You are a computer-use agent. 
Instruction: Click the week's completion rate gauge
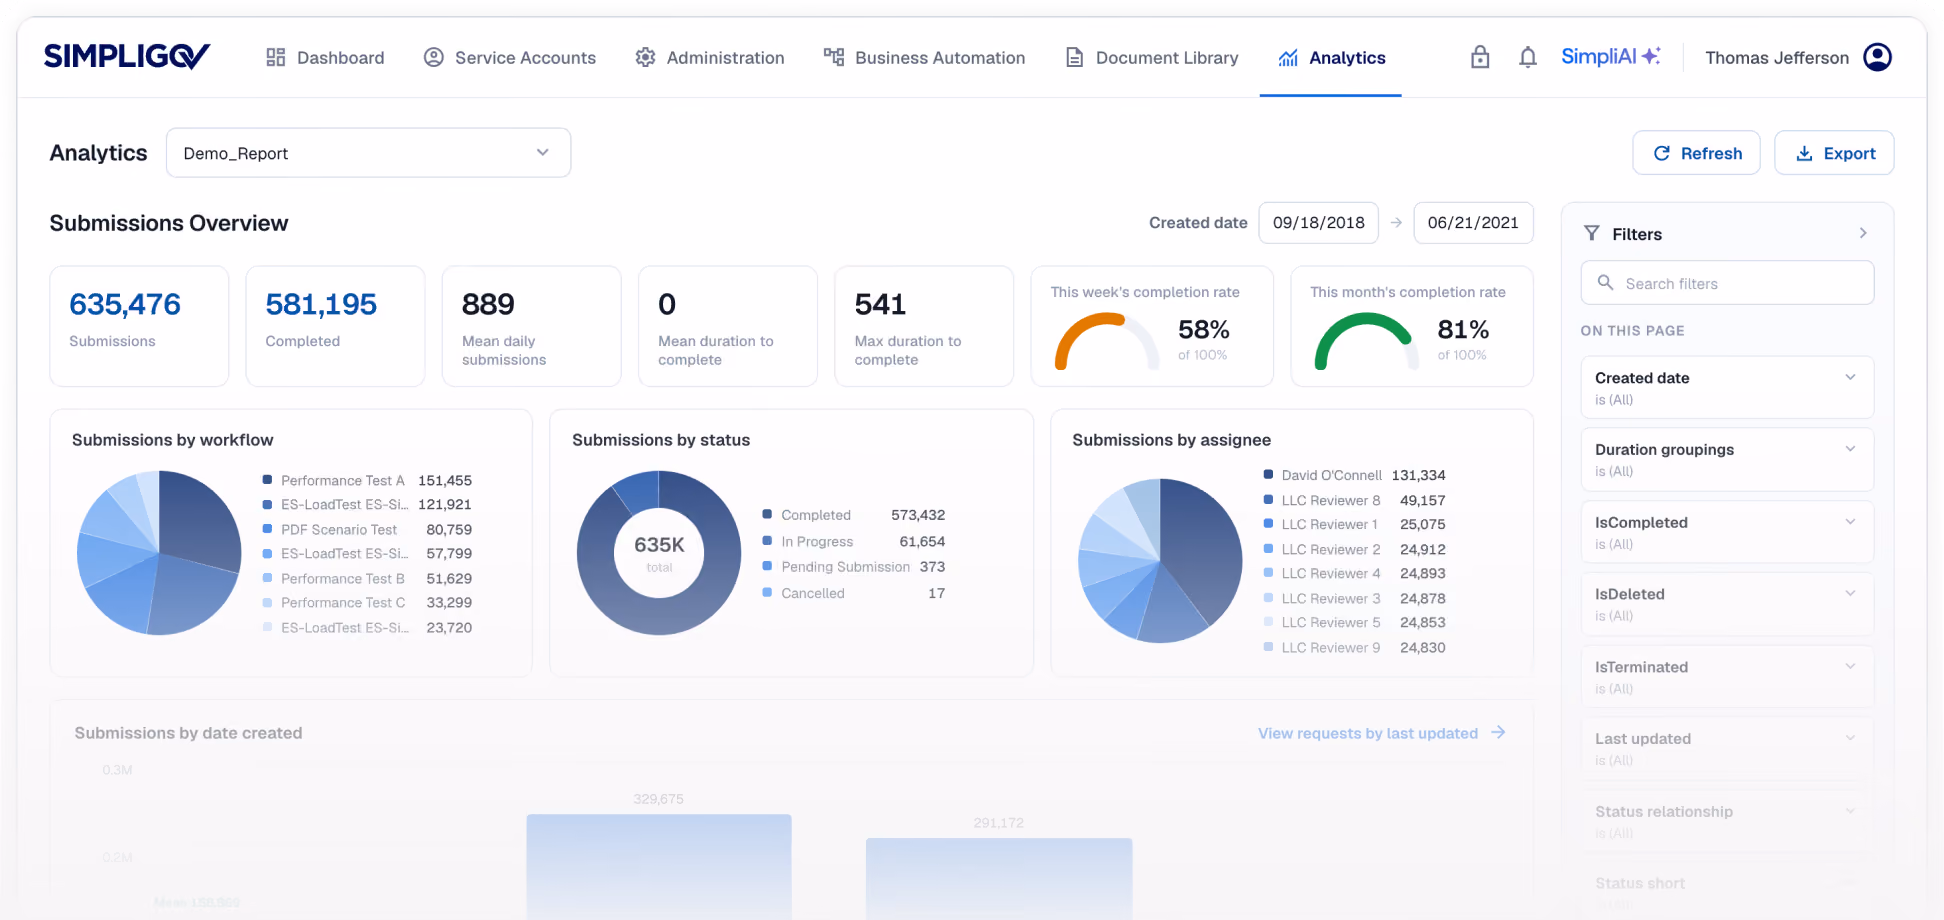pyautogui.click(x=1108, y=342)
